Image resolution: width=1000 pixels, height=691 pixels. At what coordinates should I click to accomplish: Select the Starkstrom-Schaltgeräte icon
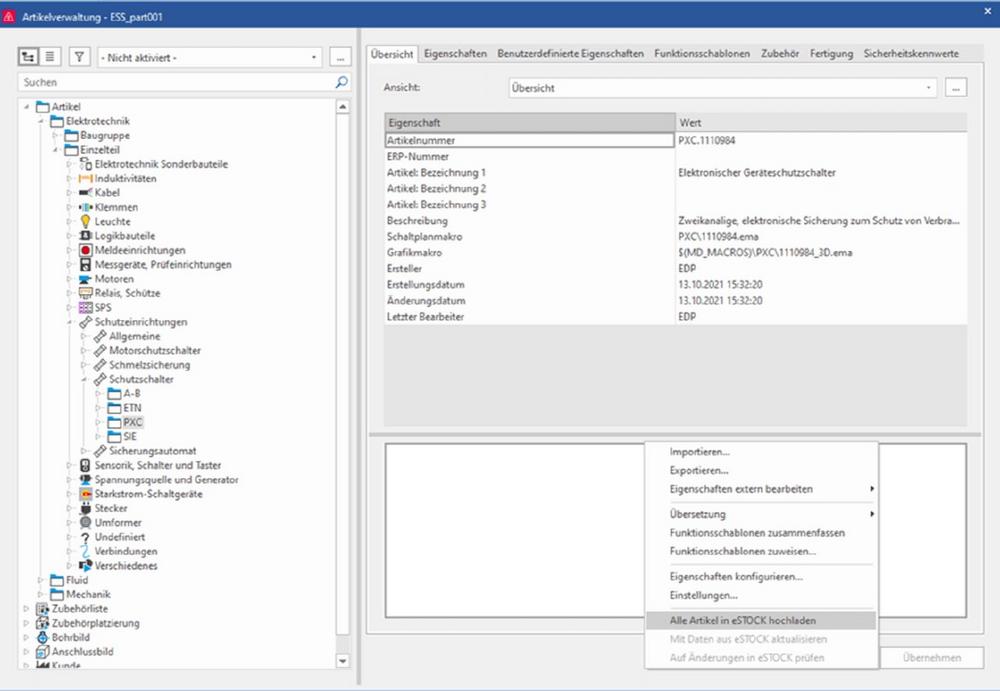click(x=85, y=494)
